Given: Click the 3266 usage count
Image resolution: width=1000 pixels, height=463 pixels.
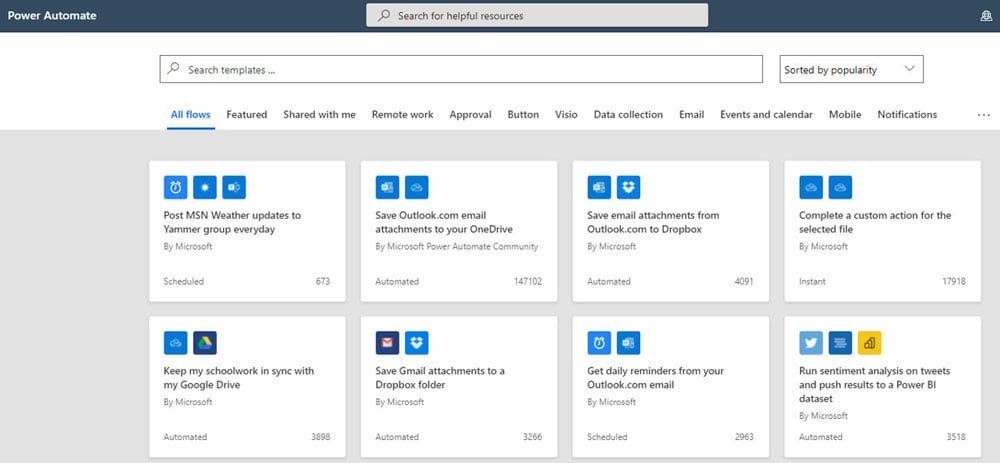Looking at the screenshot, I should point(532,437).
